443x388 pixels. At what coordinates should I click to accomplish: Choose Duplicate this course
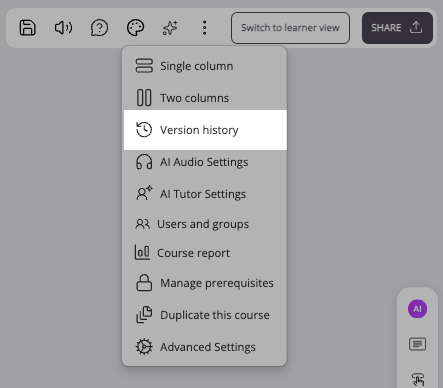205,315
